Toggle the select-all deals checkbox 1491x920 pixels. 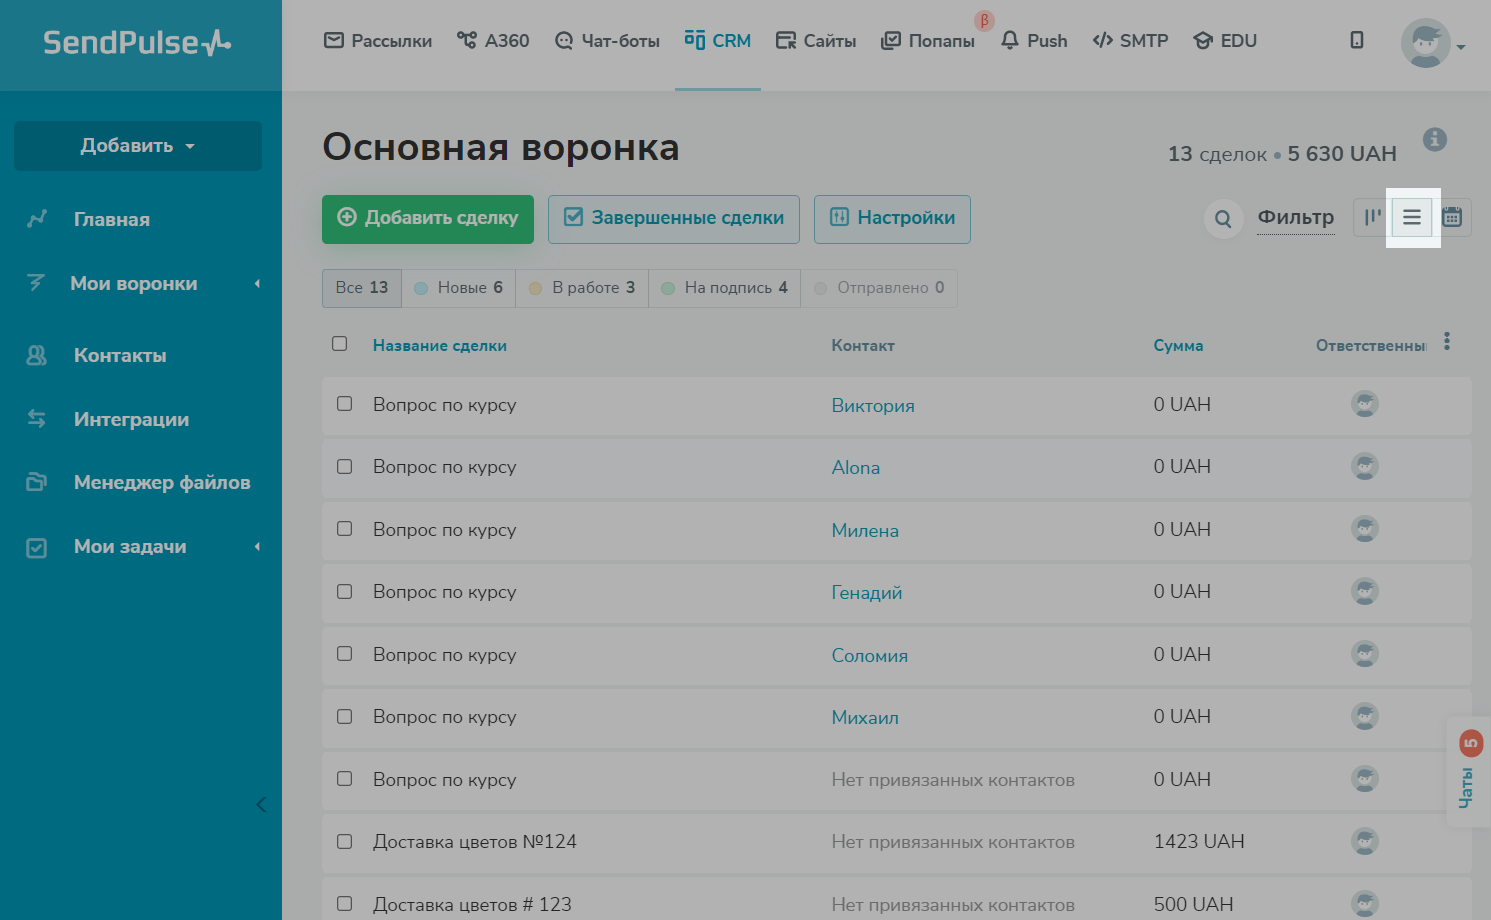click(340, 344)
